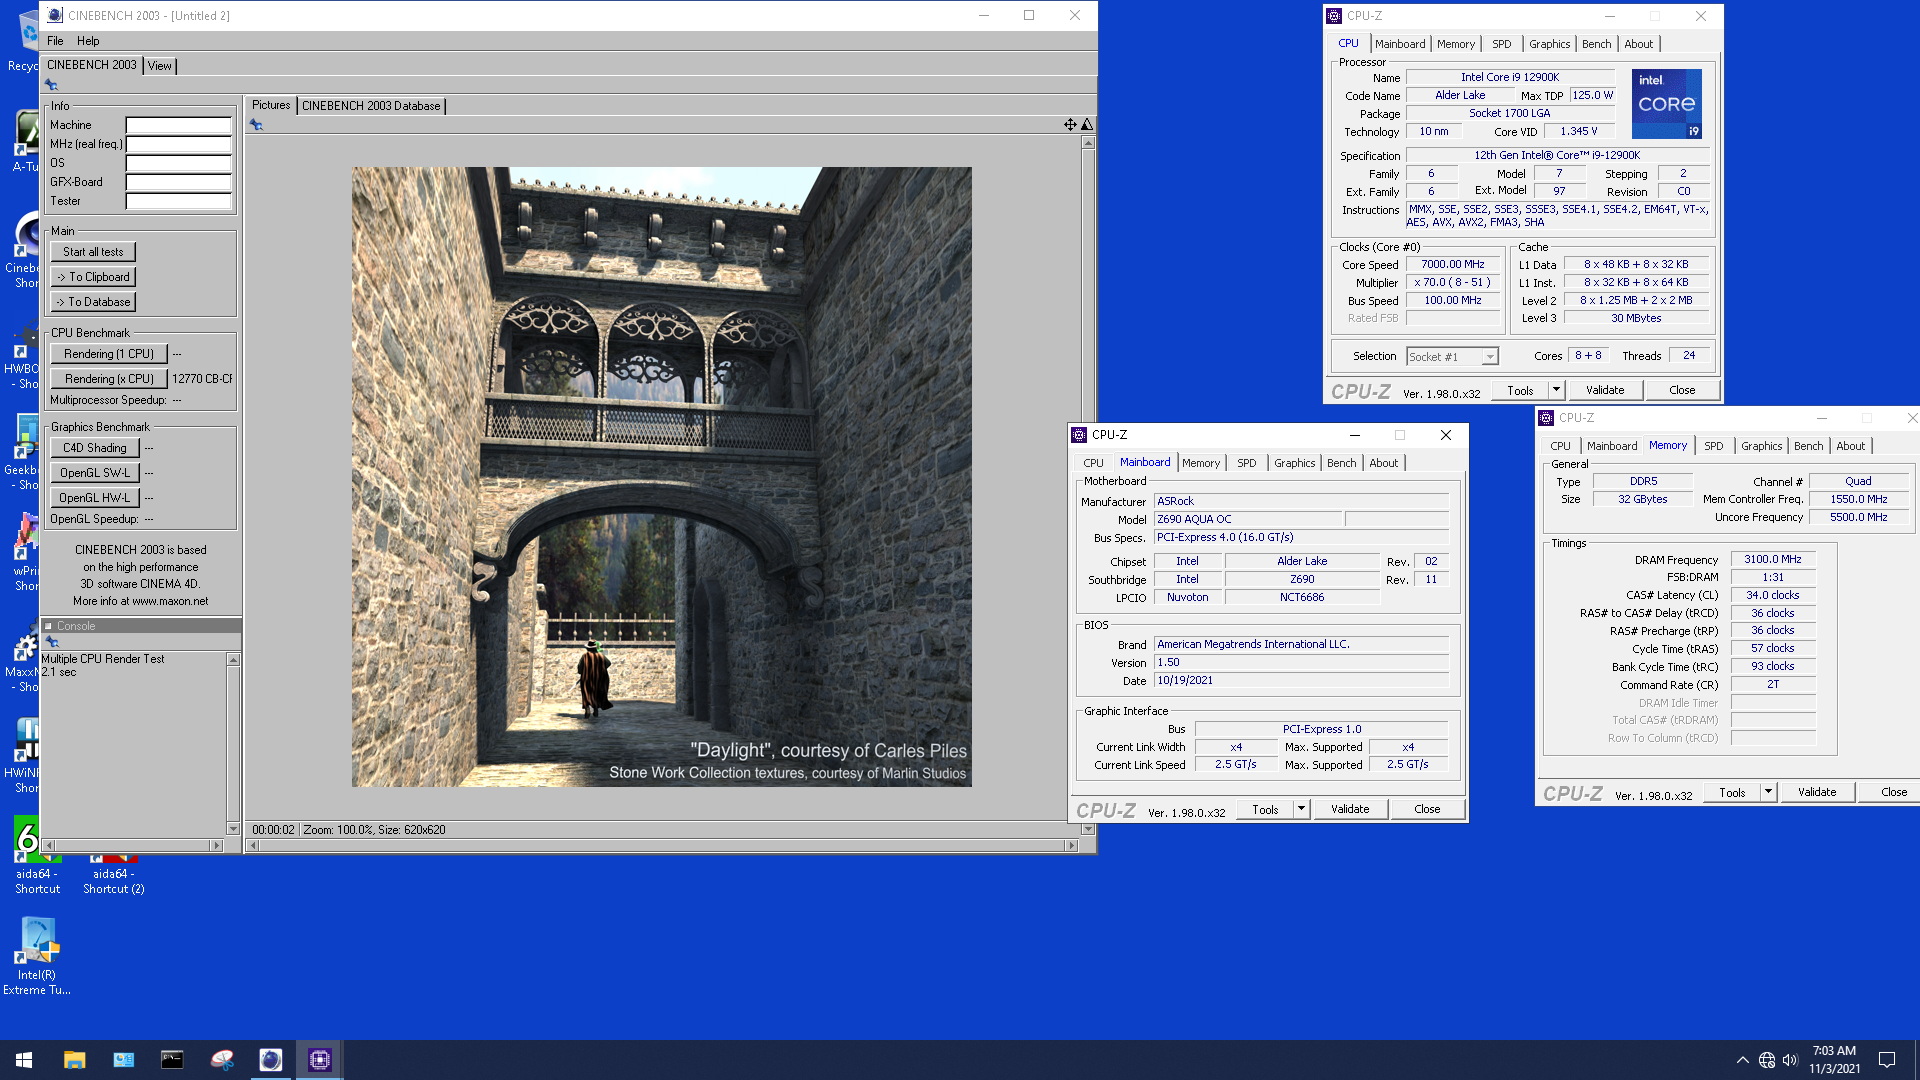Viewport: 1920px width, 1080px height.
Task: Open Geekbench shortcut desktop icon
Action: point(25,450)
